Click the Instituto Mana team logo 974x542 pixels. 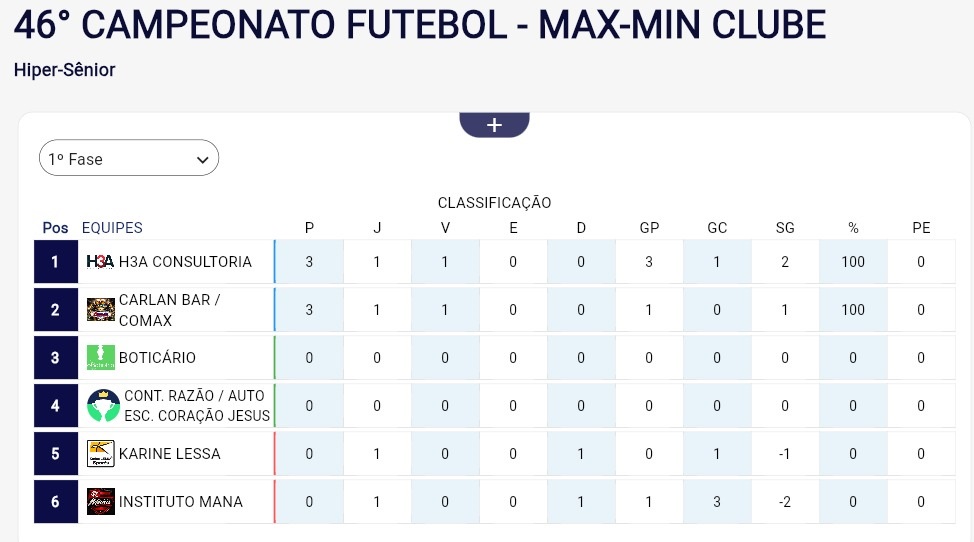coord(100,502)
